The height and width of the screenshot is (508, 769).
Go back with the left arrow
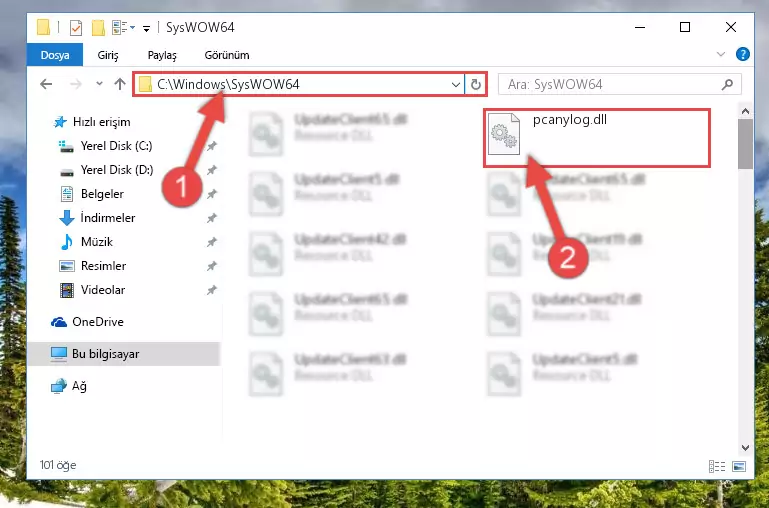(46, 84)
